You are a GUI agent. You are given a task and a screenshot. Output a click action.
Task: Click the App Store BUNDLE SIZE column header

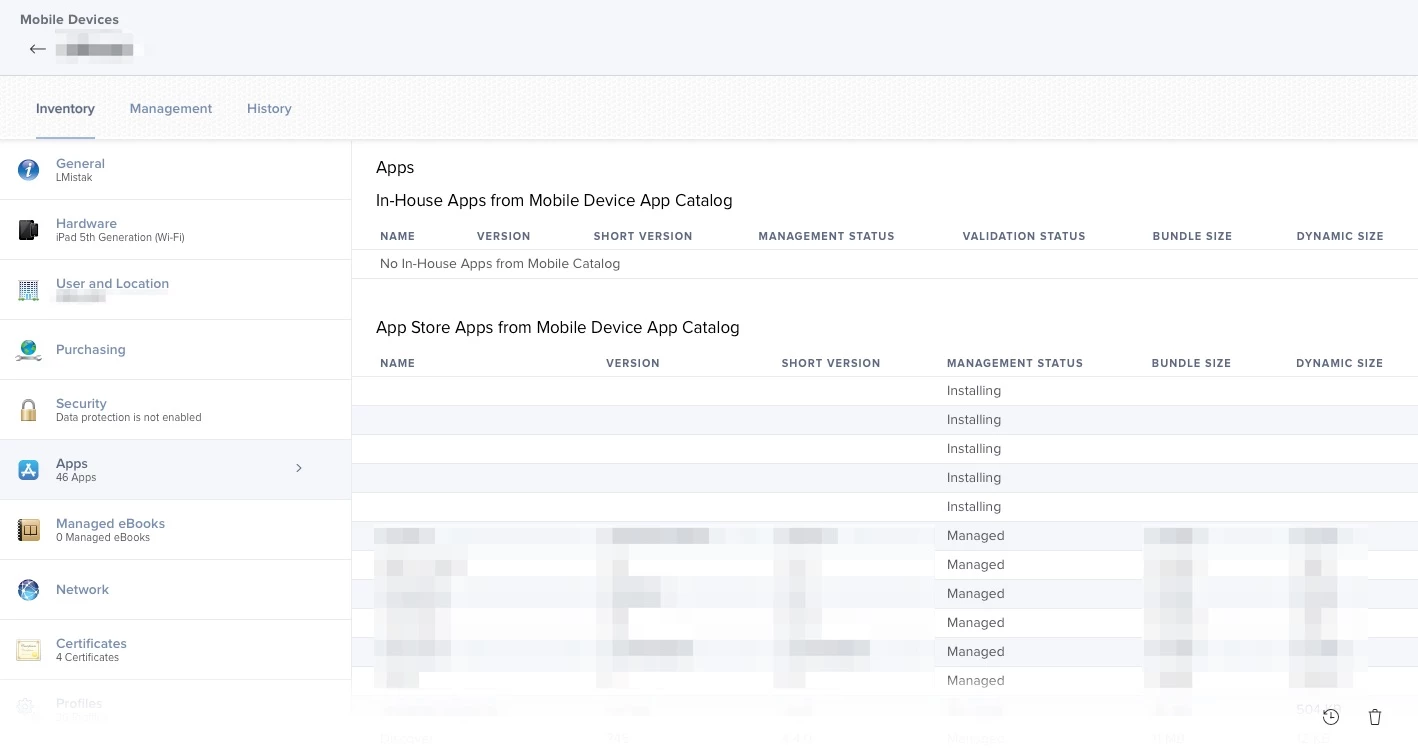pos(1191,363)
